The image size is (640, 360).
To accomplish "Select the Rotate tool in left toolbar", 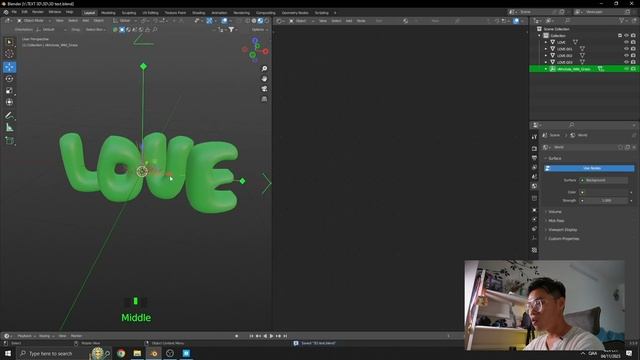I will click(x=9, y=79).
